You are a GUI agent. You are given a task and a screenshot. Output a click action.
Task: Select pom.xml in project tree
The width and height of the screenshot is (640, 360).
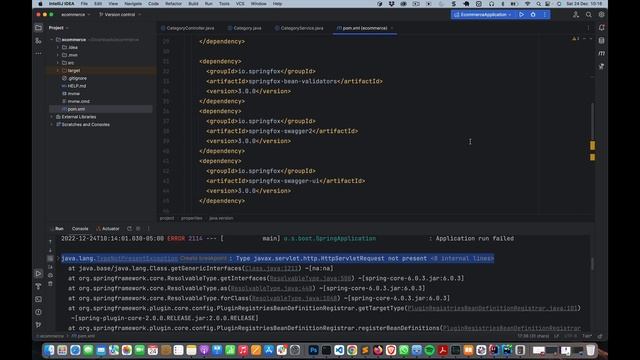tap(100, 109)
